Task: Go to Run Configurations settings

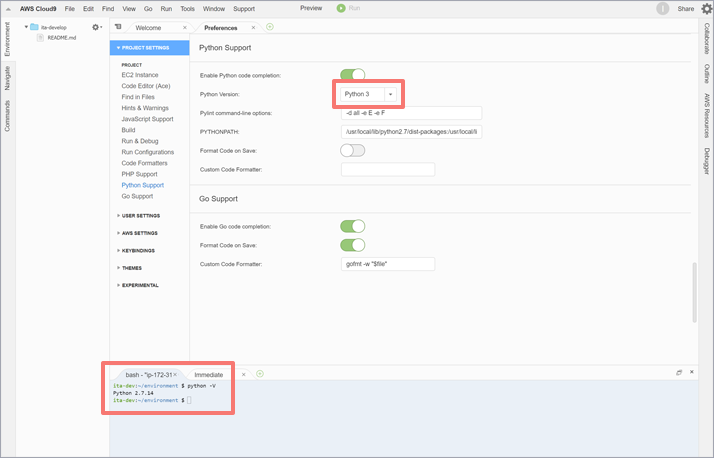Action: point(148,152)
